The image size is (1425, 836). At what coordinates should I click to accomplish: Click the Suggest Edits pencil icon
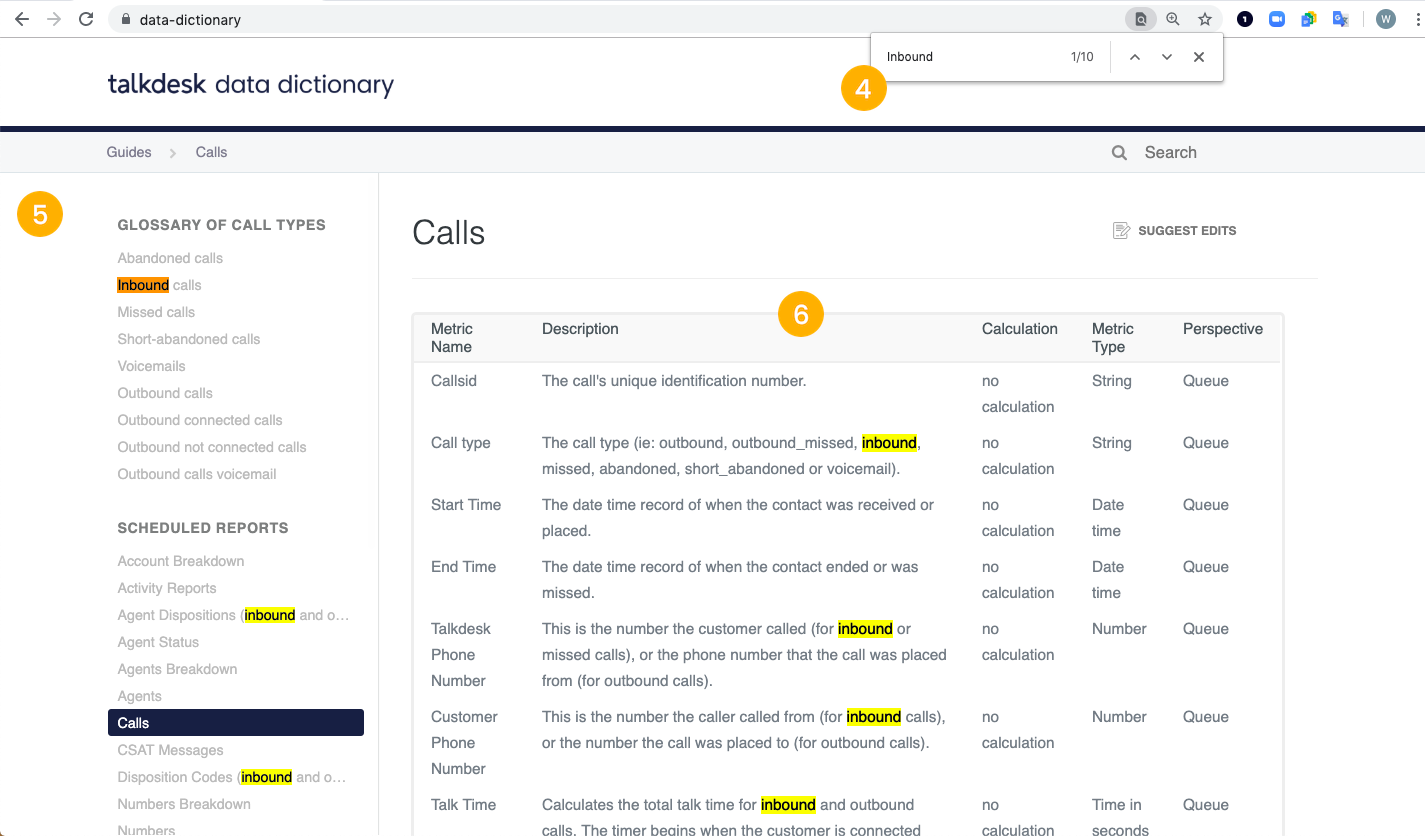tap(1121, 229)
